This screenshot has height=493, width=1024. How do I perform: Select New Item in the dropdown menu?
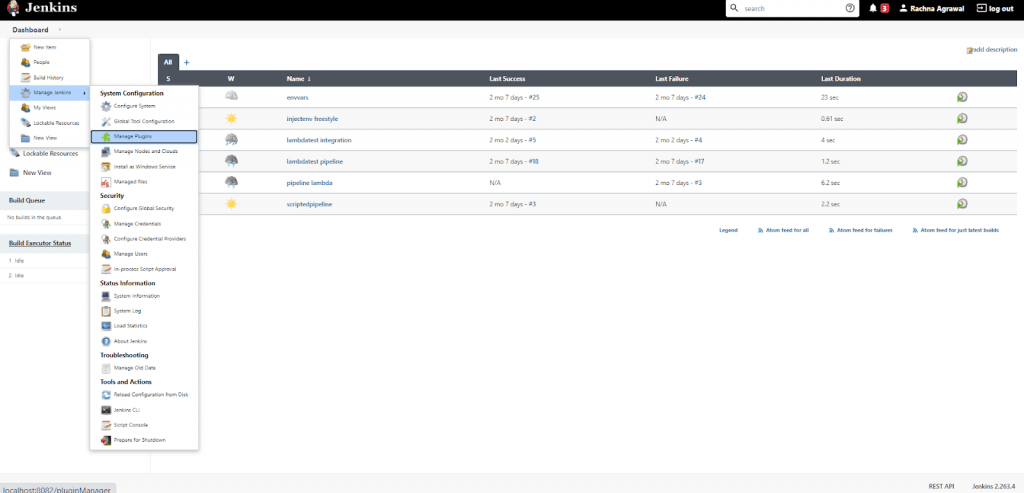pos(50,48)
